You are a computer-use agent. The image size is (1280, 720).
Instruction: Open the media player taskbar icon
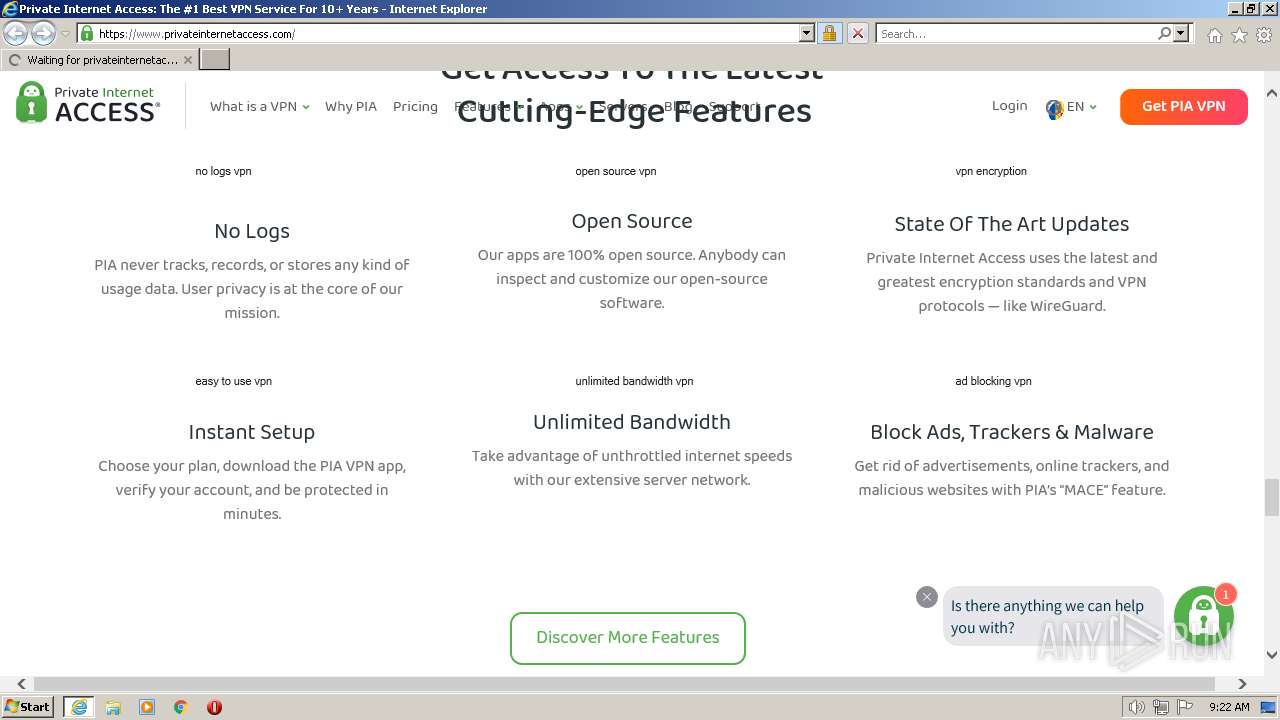pyautogui.click(x=147, y=707)
